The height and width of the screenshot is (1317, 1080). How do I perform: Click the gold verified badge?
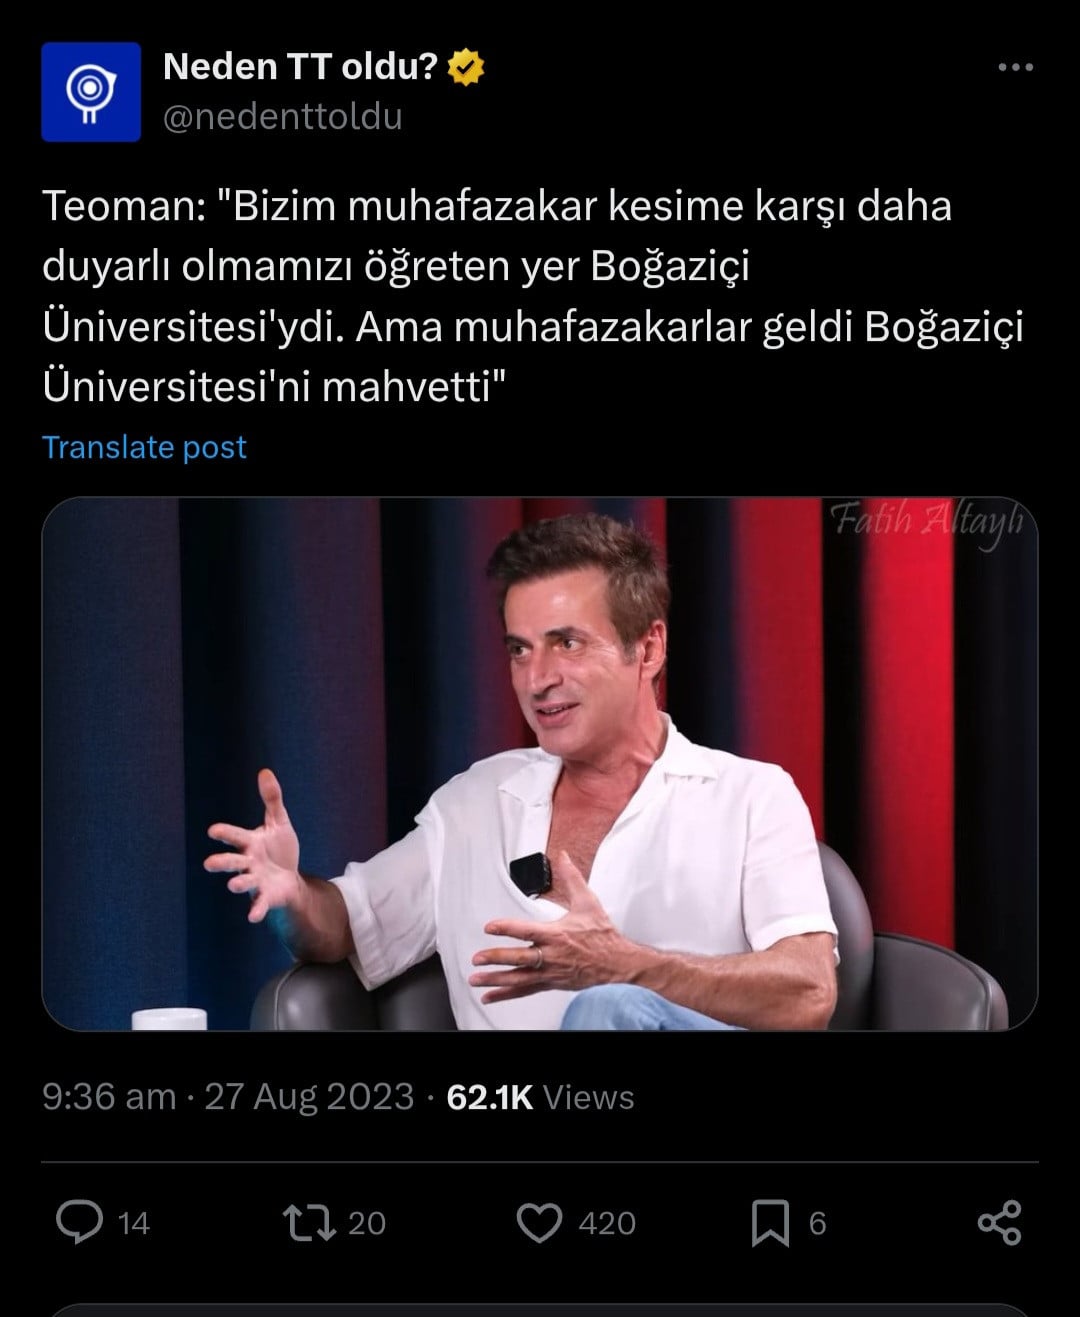tap(466, 67)
